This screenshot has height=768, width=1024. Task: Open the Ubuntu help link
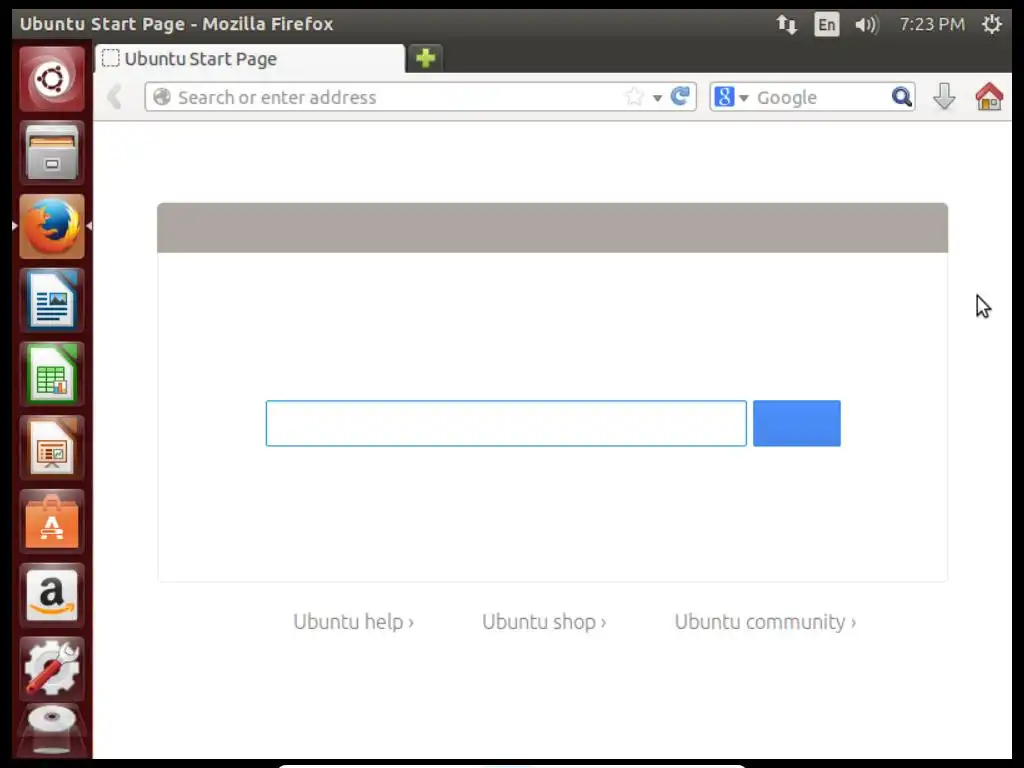click(x=353, y=622)
